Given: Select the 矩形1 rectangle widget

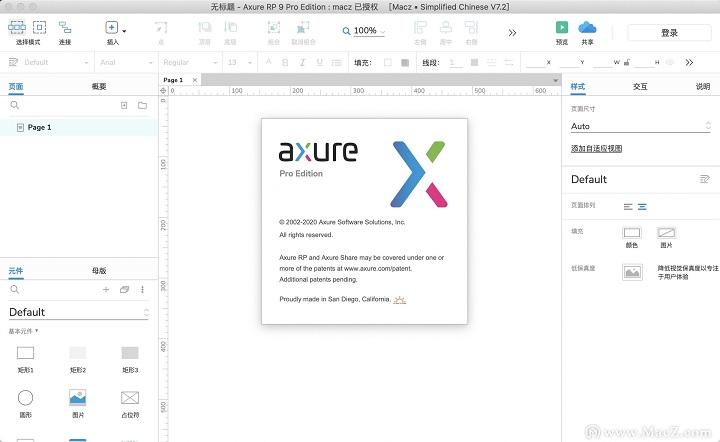Looking at the screenshot, I should pyautogui.click(x=26, y=358).
